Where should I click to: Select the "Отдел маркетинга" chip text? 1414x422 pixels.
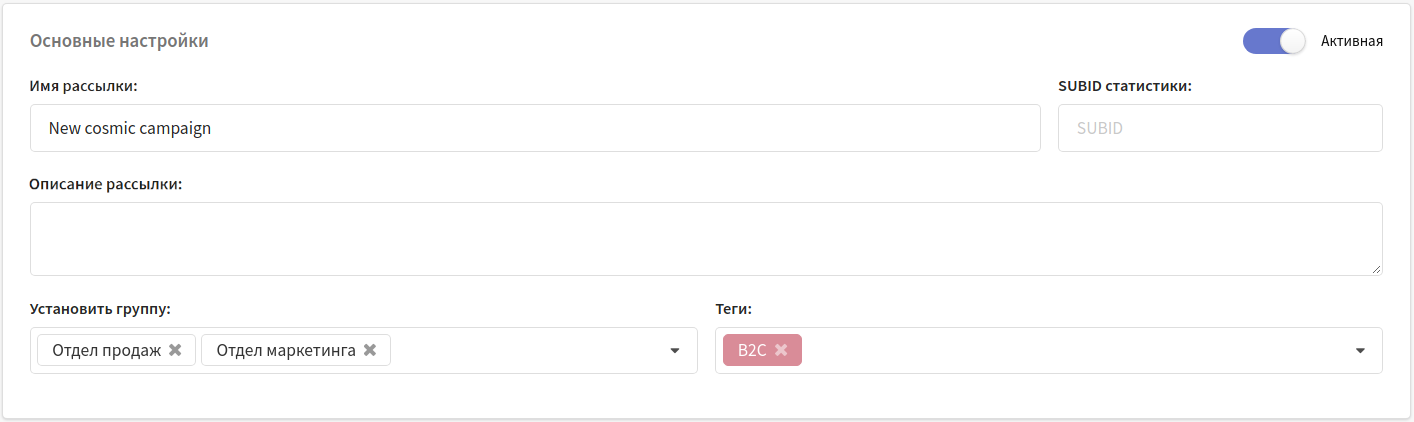pos(286,350)
